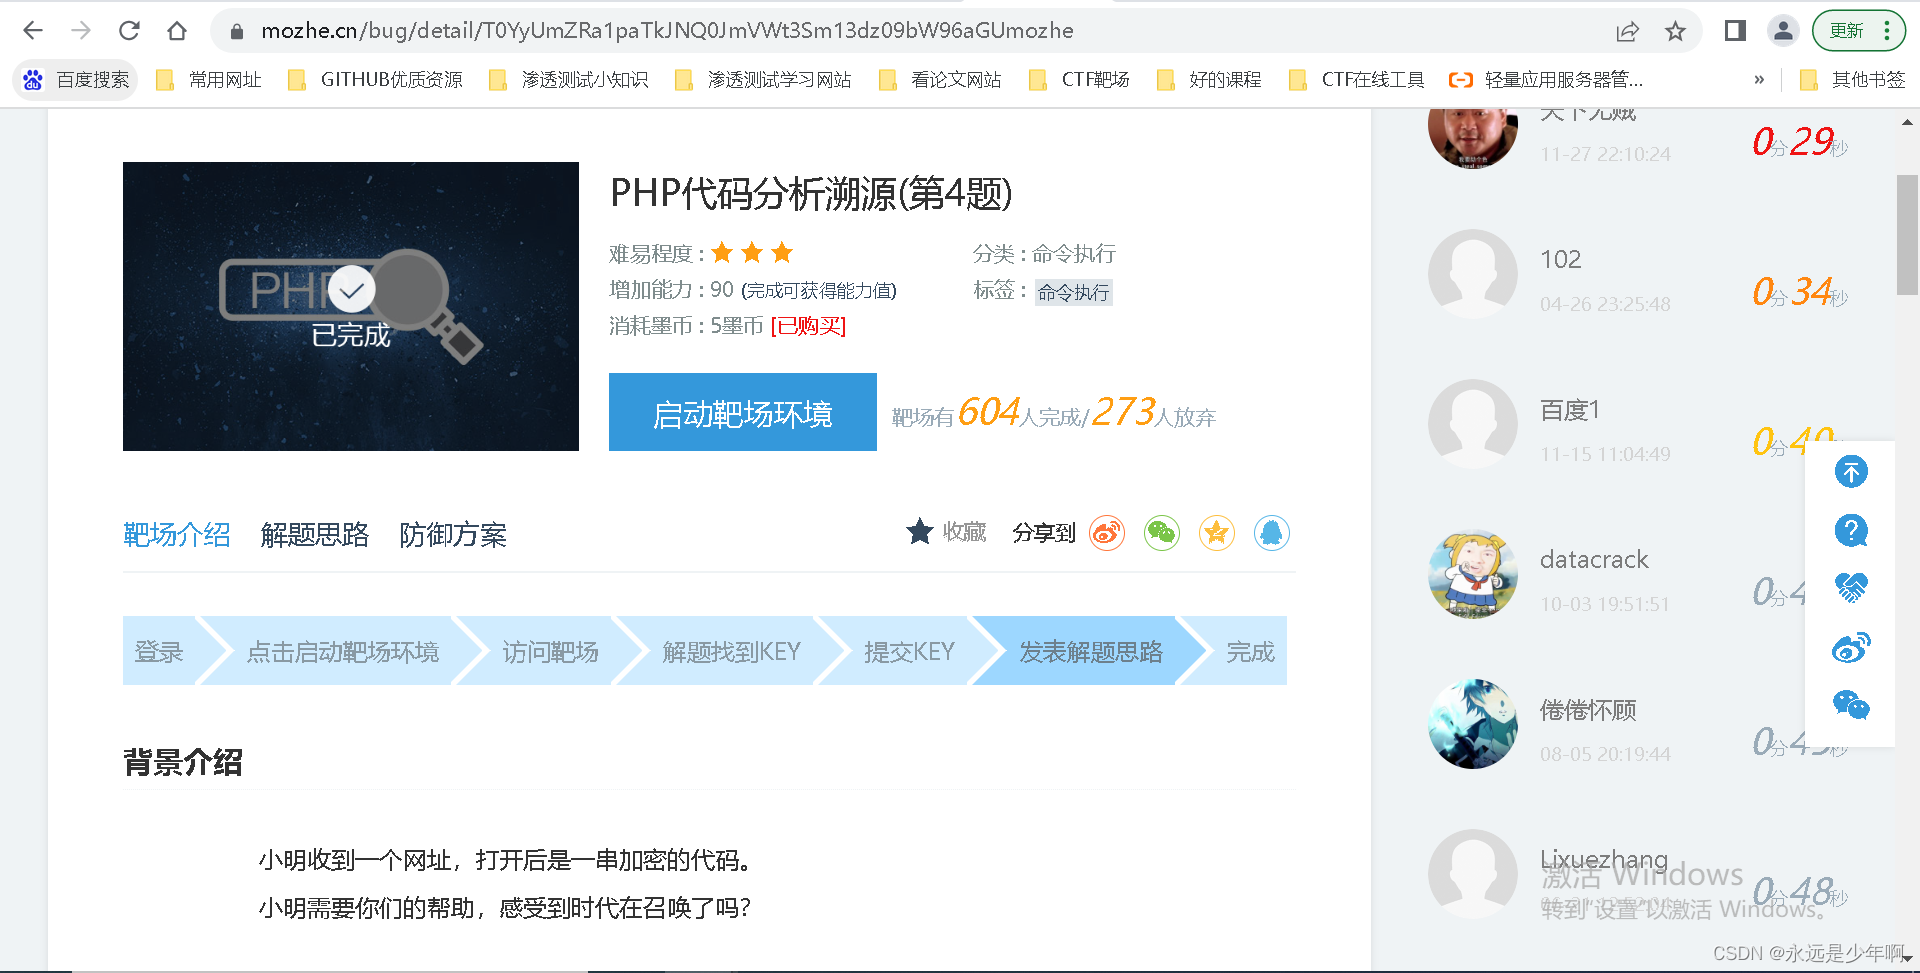Open the 看论文网站 bookmark folder
Screen dimensions: 1920x973
pyautogui.click(x=939, y=80)
